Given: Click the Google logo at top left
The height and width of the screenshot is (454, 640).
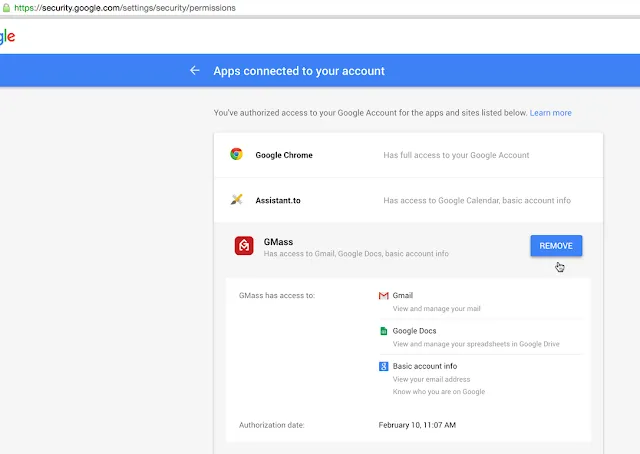Looking at the screenshot, I should click(x=7, y=37).
